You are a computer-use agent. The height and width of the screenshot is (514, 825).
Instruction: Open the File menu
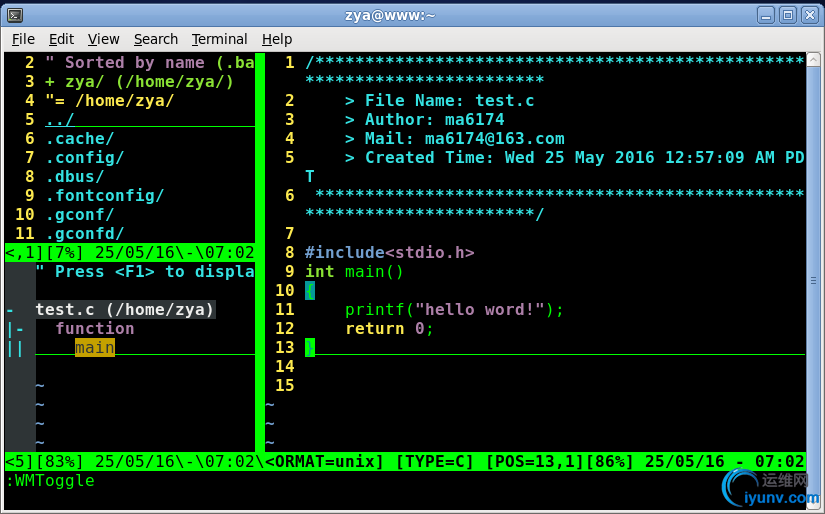(23, 39)
